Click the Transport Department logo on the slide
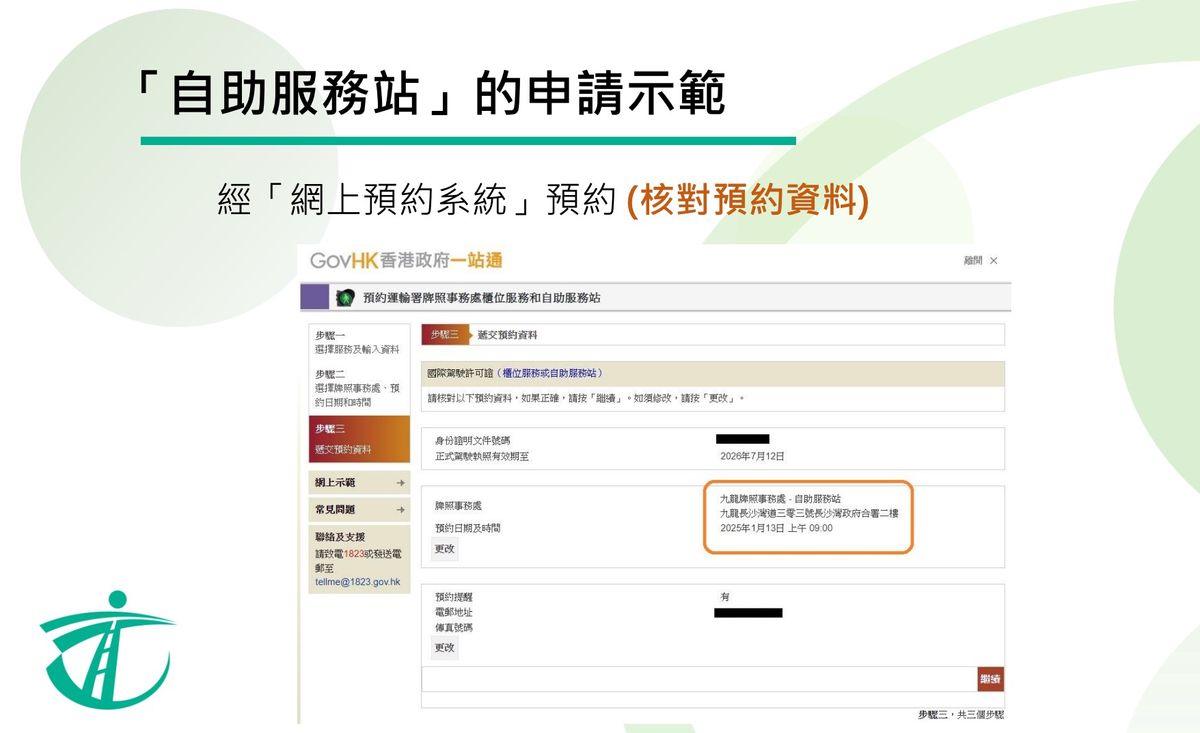1200x733 pixels. [x=107, y=651]
